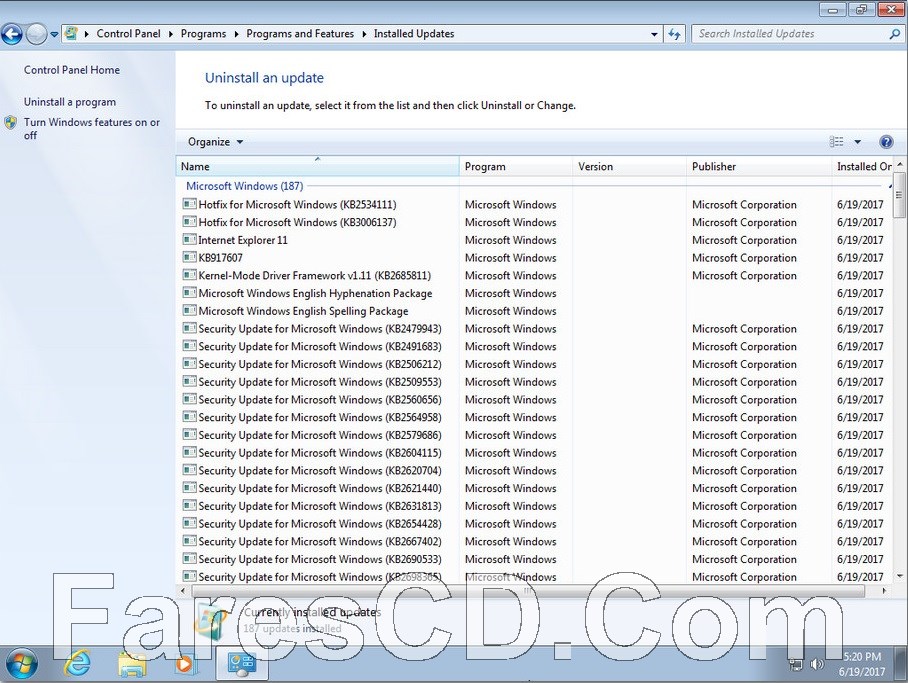Click the Forward navigation arrow

[36, 34]
